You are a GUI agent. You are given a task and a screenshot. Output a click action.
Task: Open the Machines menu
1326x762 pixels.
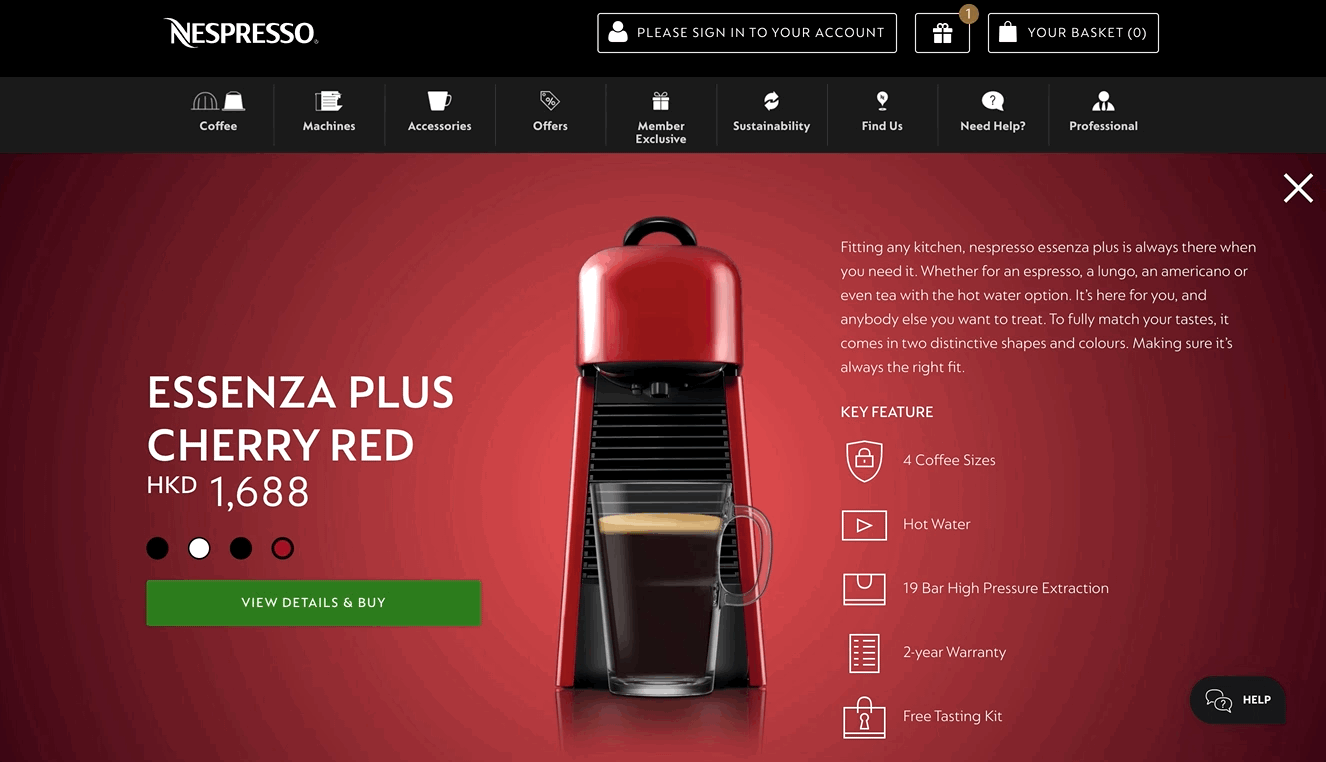point(329,112)
